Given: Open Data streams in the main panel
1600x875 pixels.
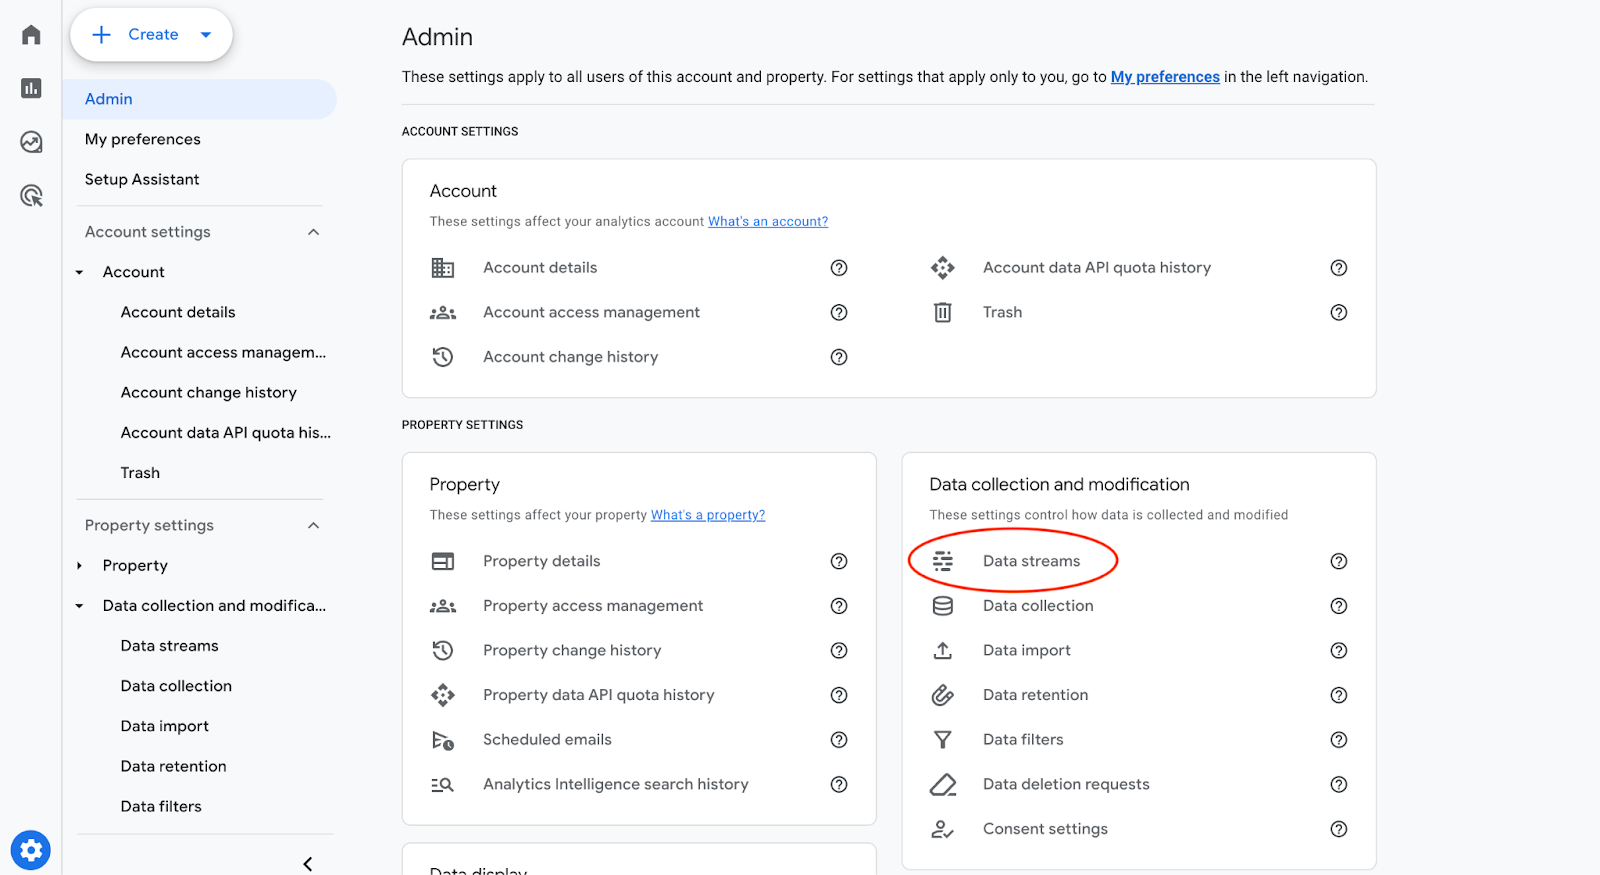Looking at the screenshot, I should tap(1031, 561).
